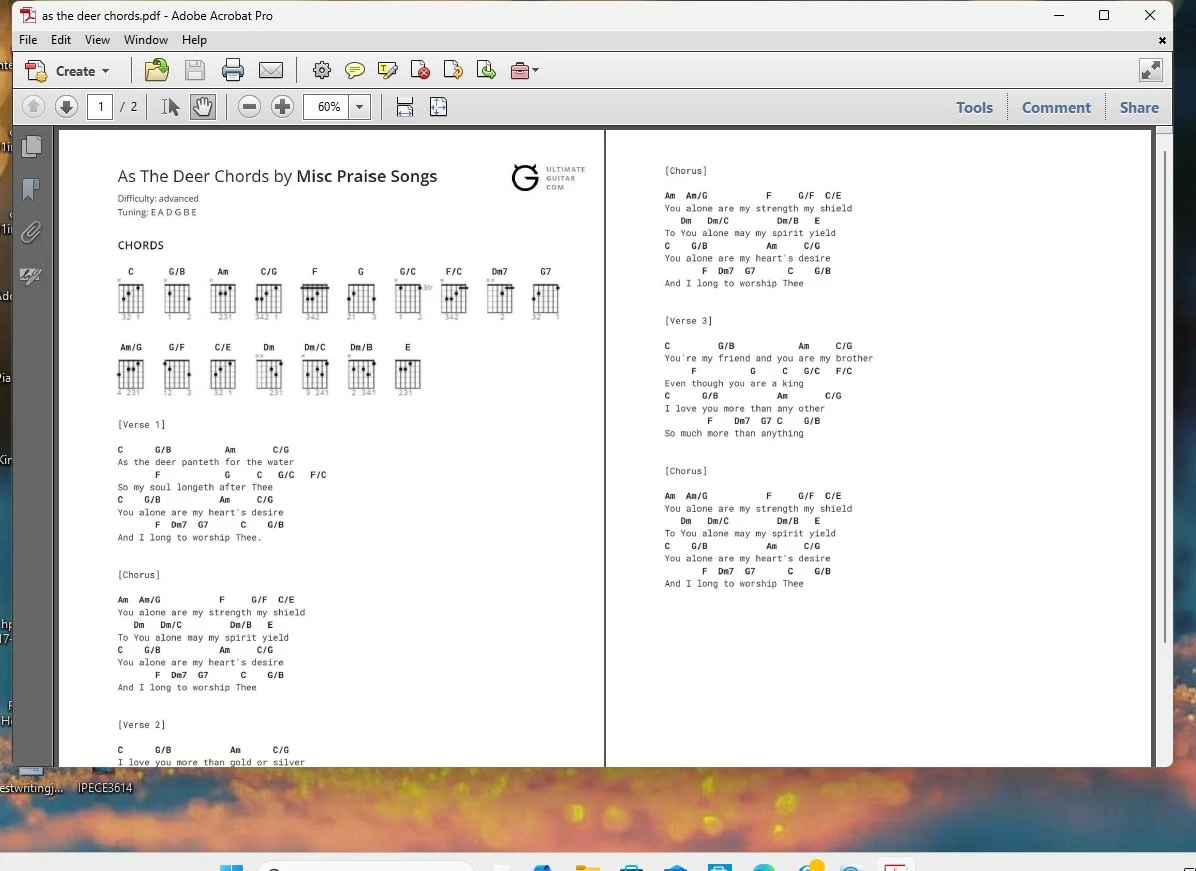Viewport: 1196px width, 871px height.
Task: Click the "[Verse 3]" label on page 2
Action: point(688,321)
